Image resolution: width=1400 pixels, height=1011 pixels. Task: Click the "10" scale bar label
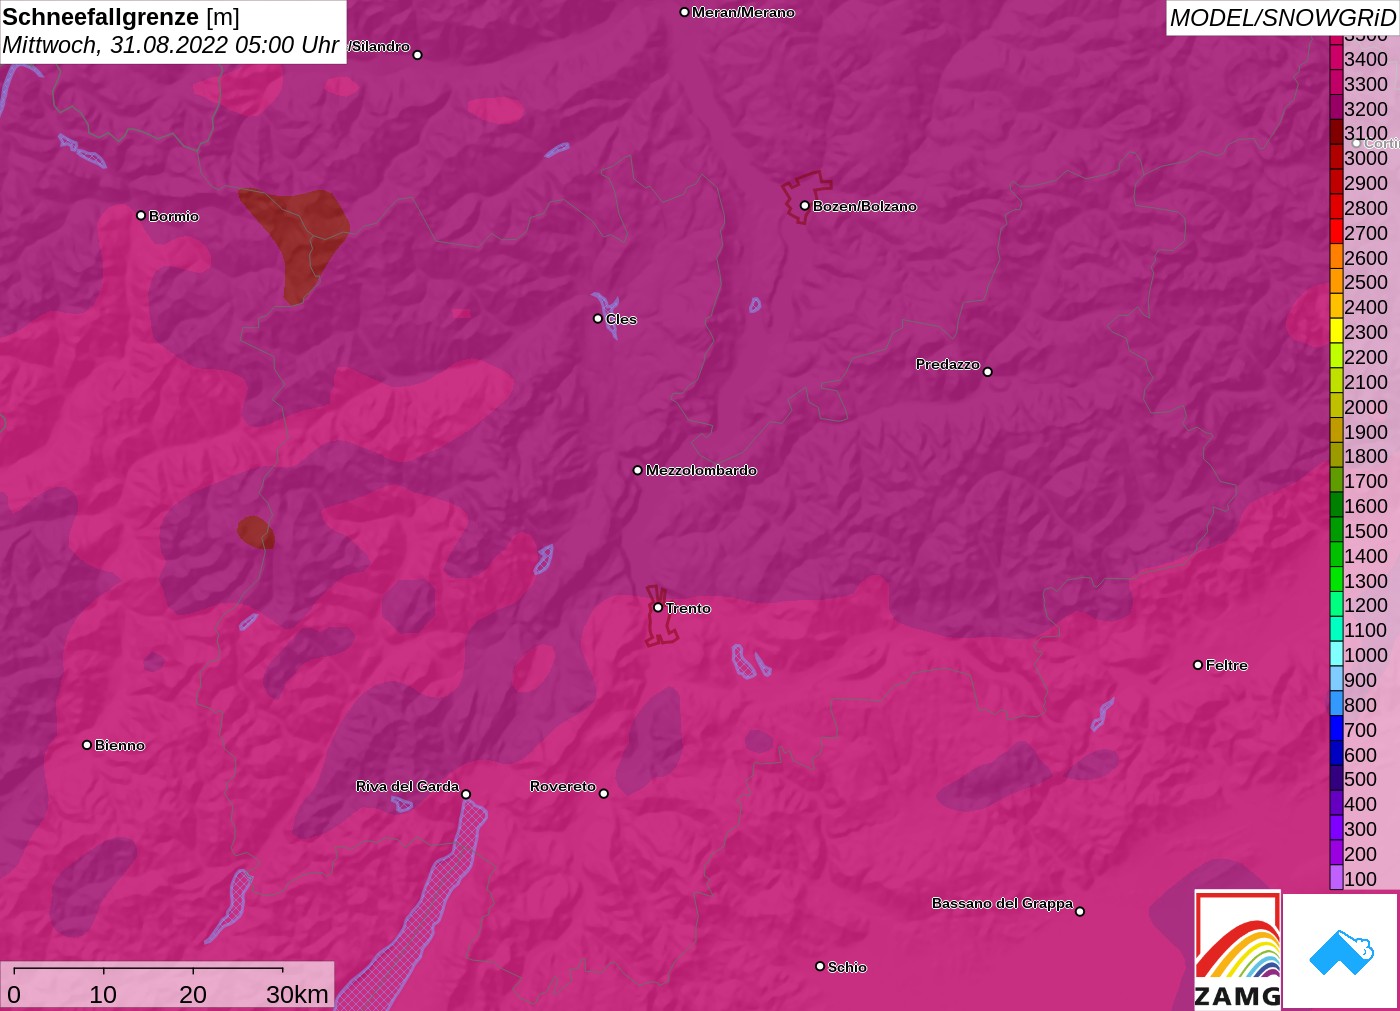(x=103, y=994)
